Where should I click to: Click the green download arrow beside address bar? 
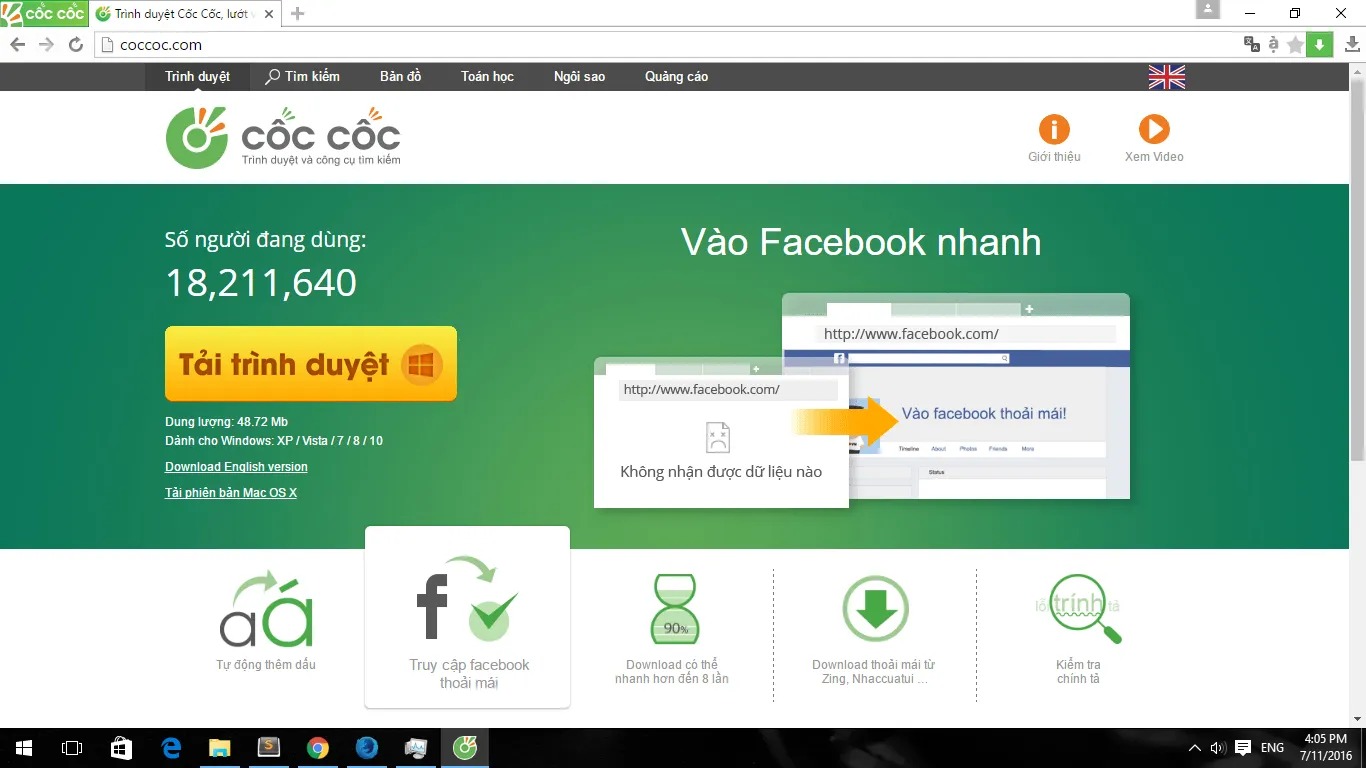pyautogui.click(x=1319, y=44)
